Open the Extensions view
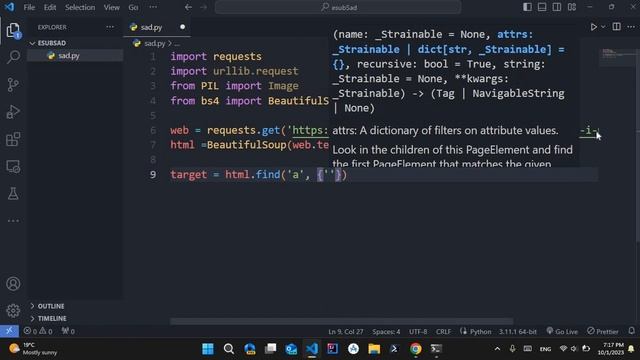The width and height of the screenshot is (640, 360). (13, 139)
